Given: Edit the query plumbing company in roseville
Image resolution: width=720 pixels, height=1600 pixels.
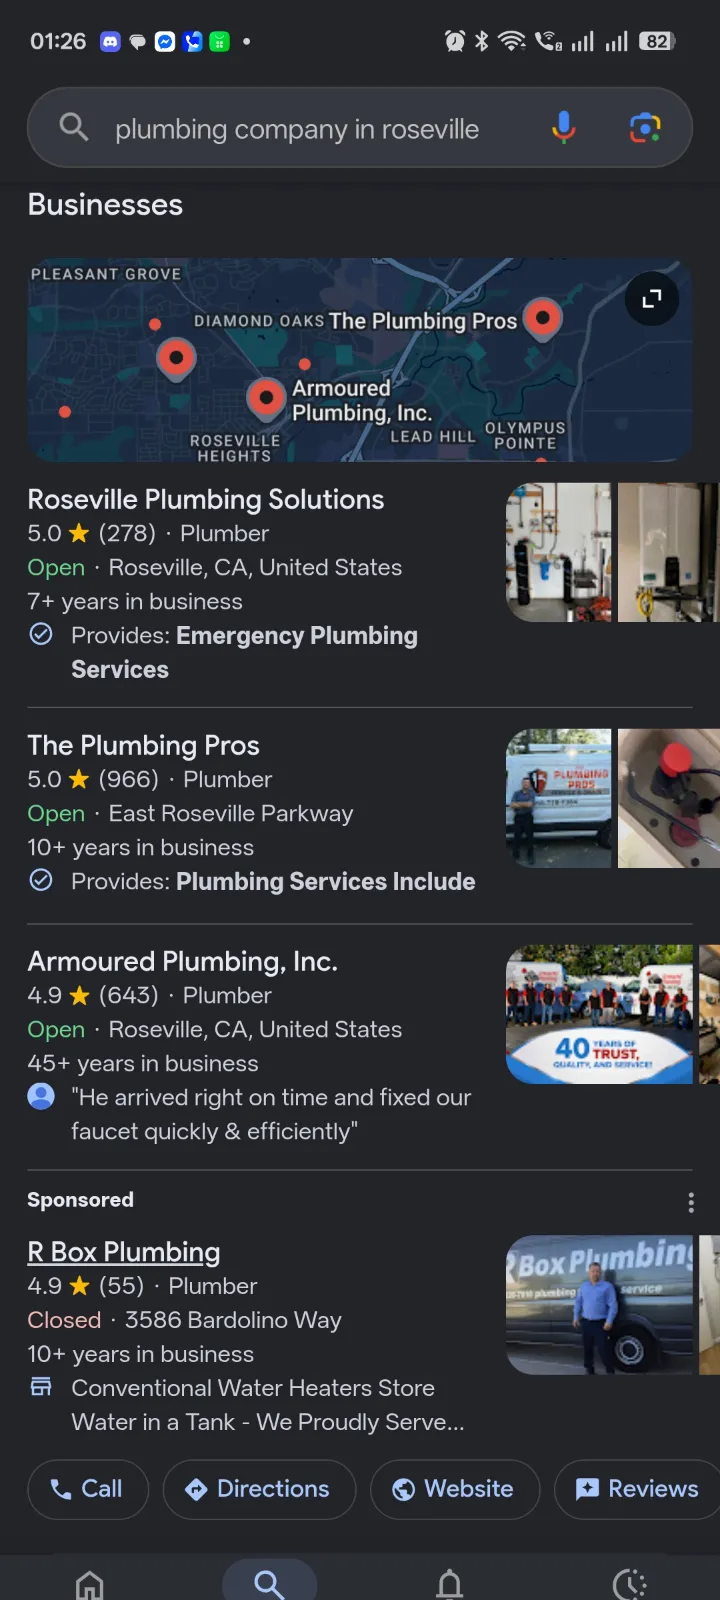Looking at the screenshot, I should pos(297,129).
